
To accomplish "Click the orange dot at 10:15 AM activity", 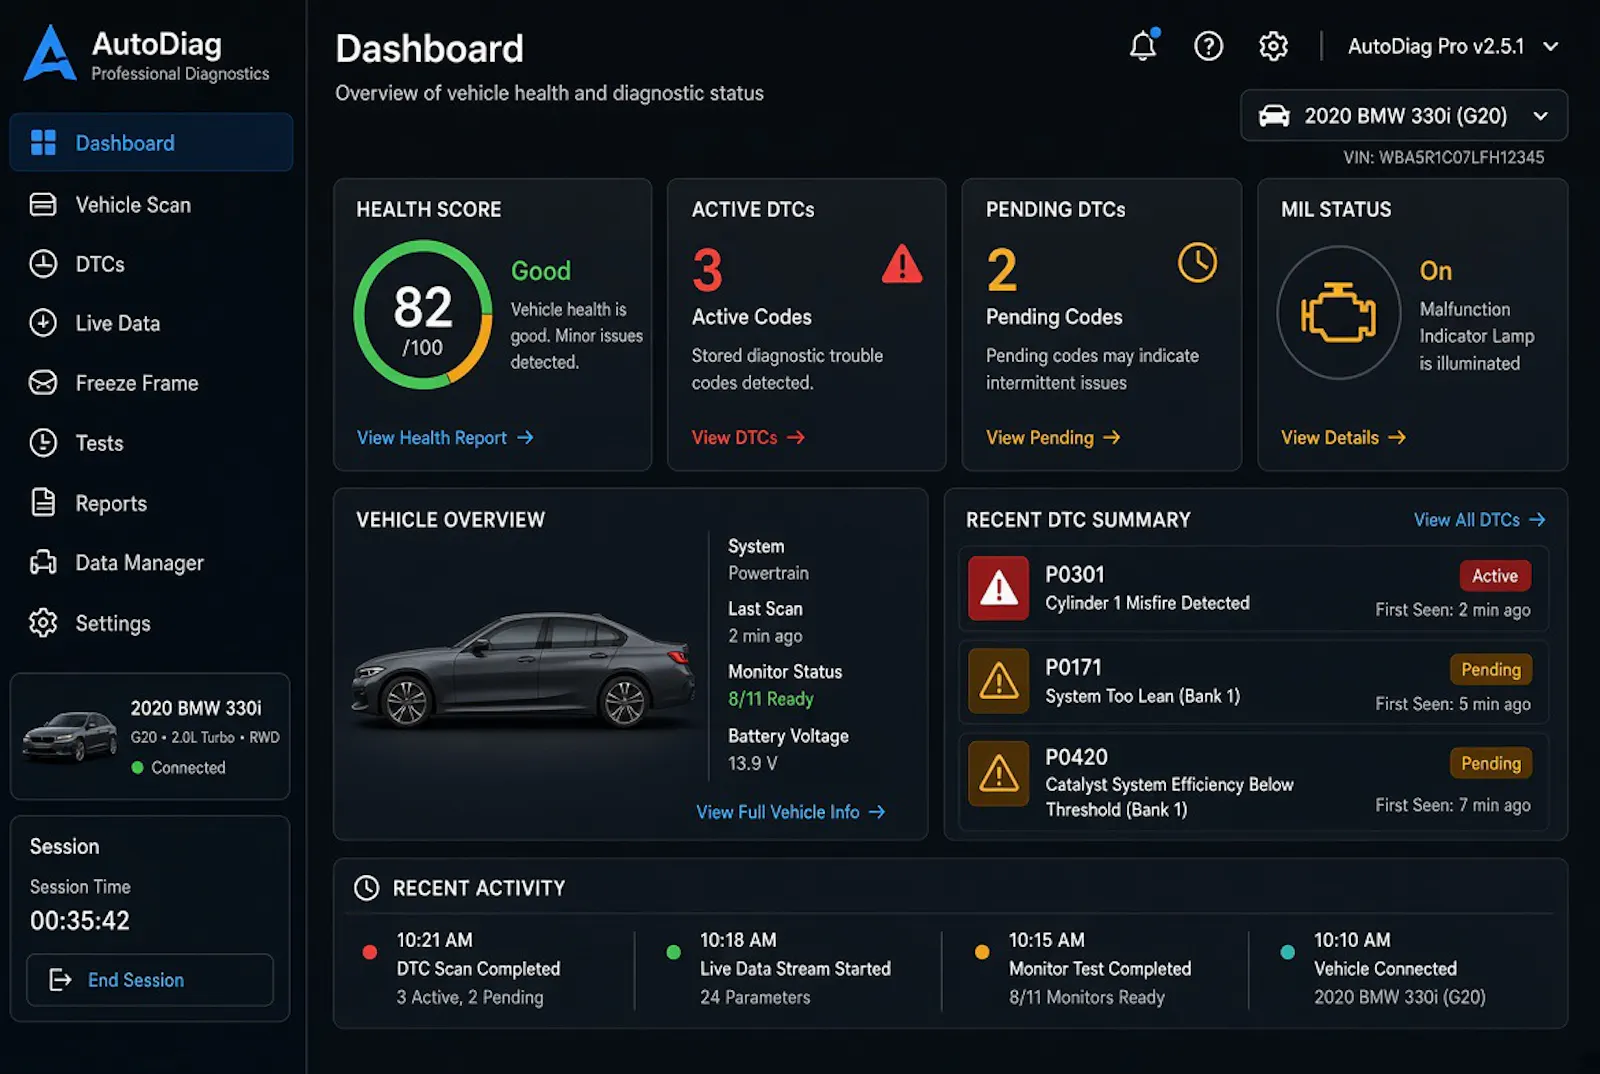I will (982, 952).
